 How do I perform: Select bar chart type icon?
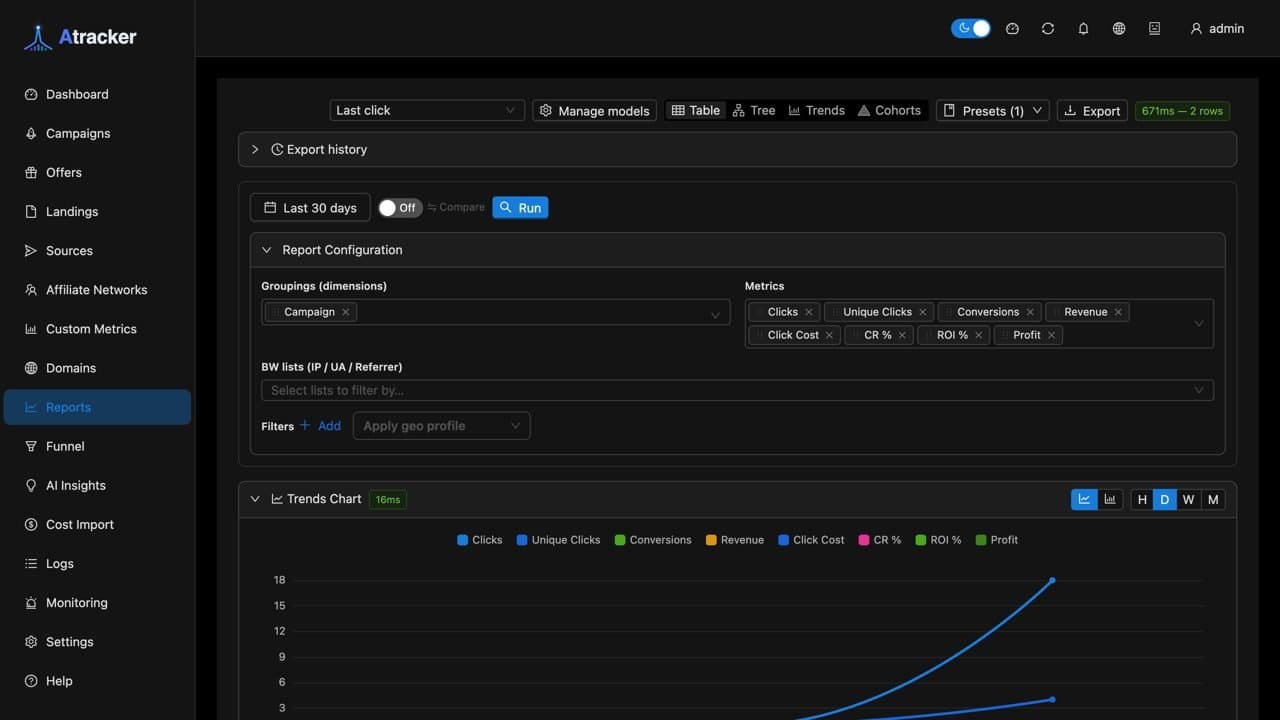[x=1110, y=499]
